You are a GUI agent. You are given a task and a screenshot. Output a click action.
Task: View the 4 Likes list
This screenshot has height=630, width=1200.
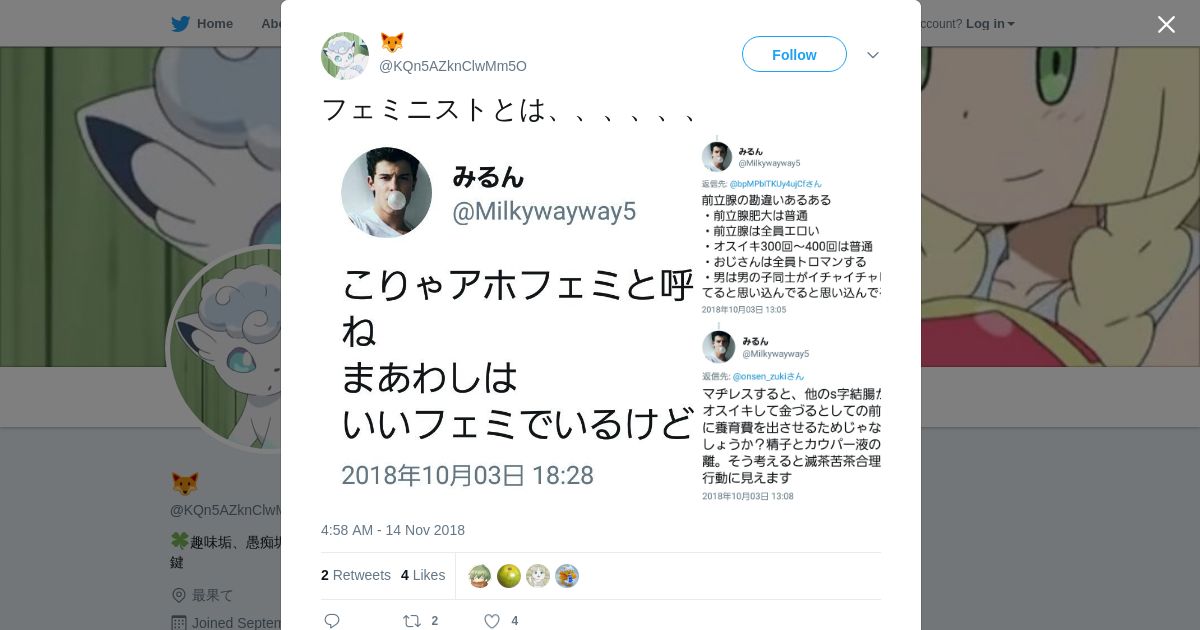(x=423, y=575)
